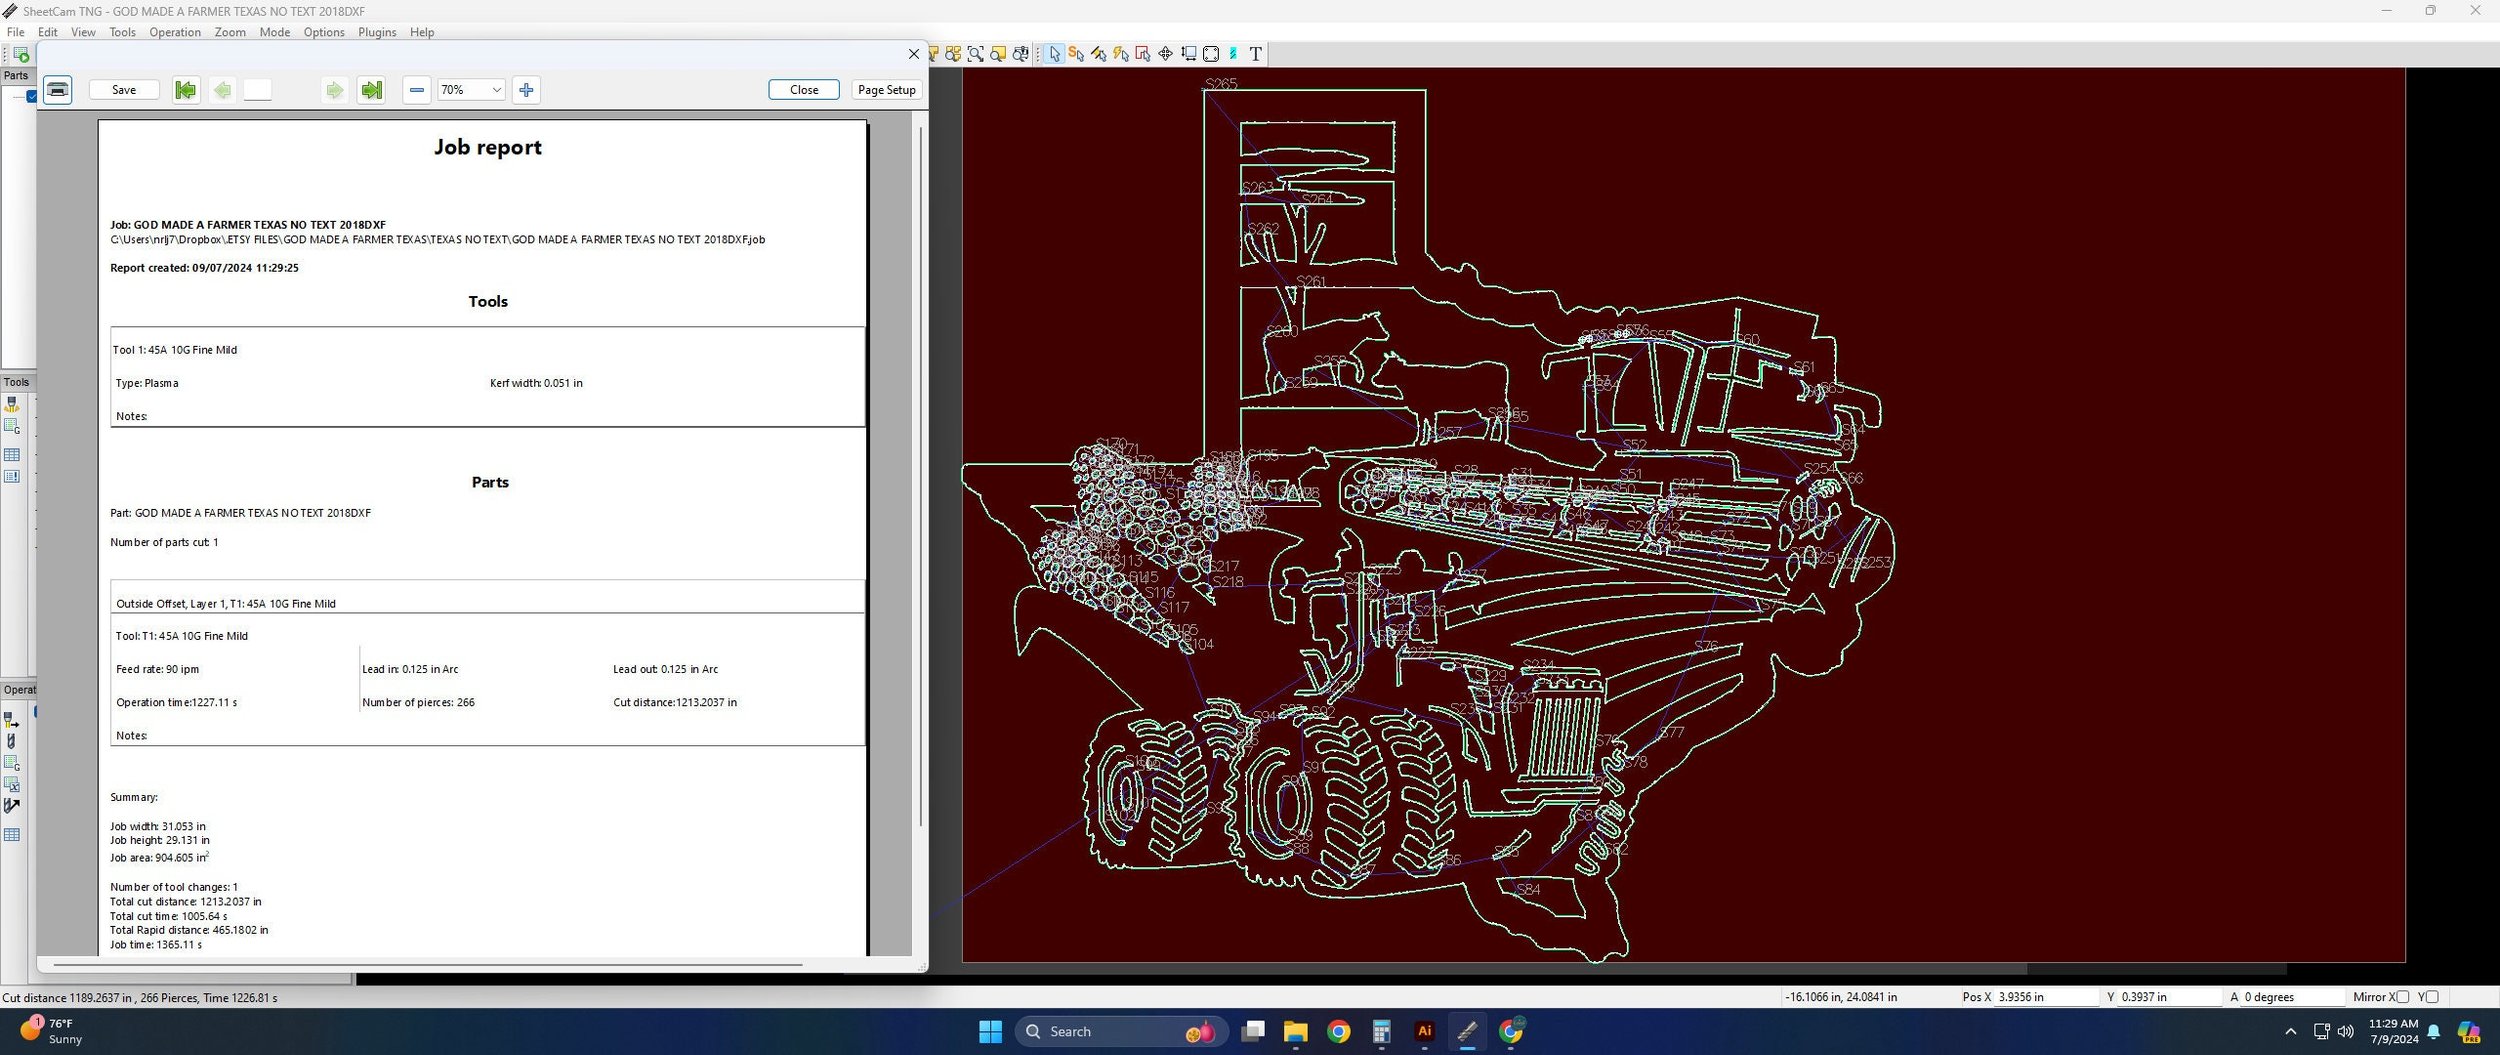The image size is (2500, 1055).
Task: Open Google Chrome from the taskbar
Action: (1338, 1031)
